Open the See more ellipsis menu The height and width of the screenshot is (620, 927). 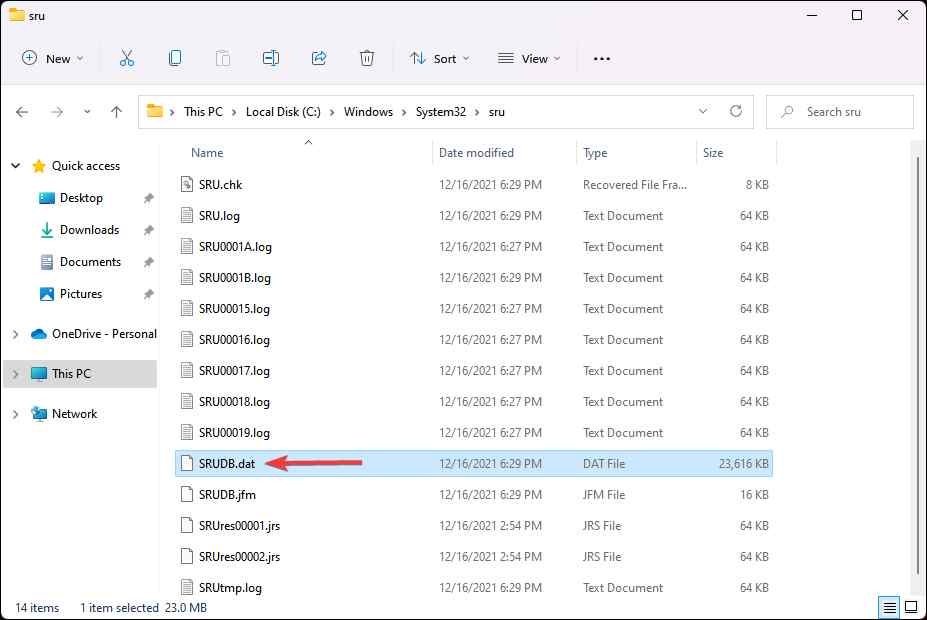coord(602,59)
